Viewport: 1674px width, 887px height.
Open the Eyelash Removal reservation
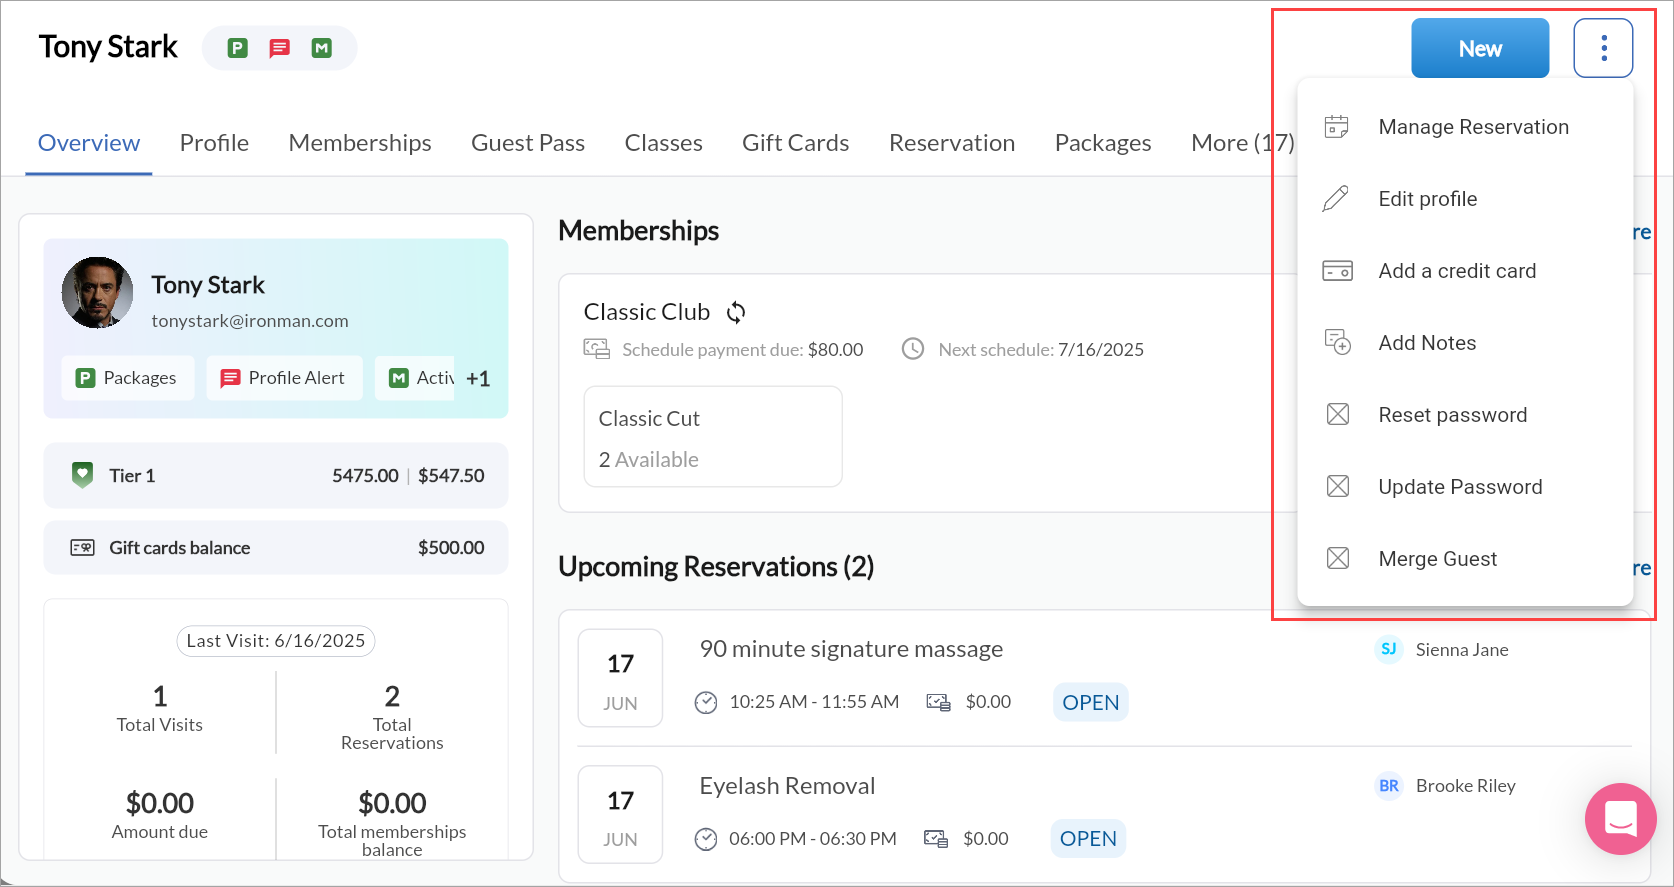pos(787,786)
